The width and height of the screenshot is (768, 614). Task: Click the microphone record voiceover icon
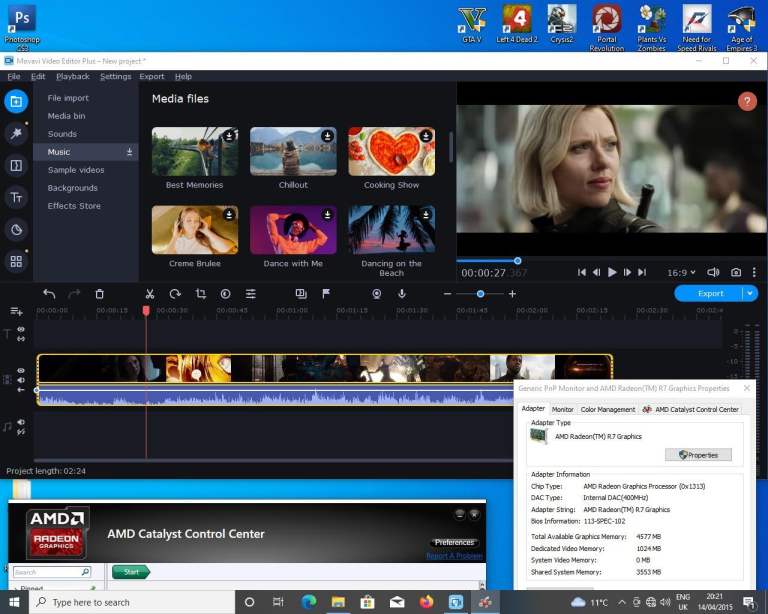click(x=401, y=294)
